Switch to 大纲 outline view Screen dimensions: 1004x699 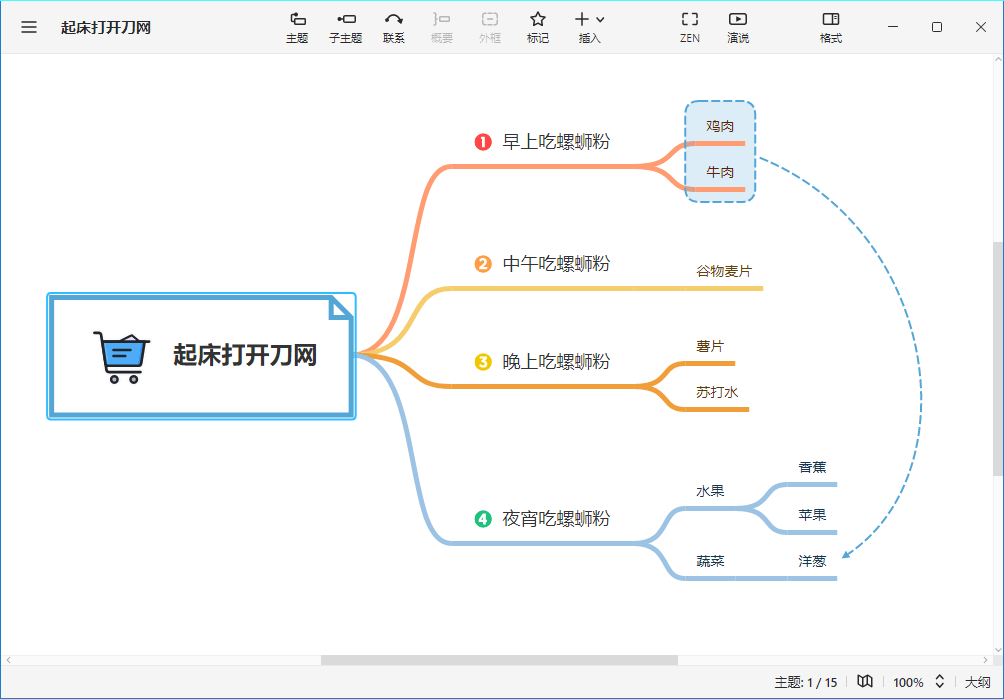[x=977, y=682]
